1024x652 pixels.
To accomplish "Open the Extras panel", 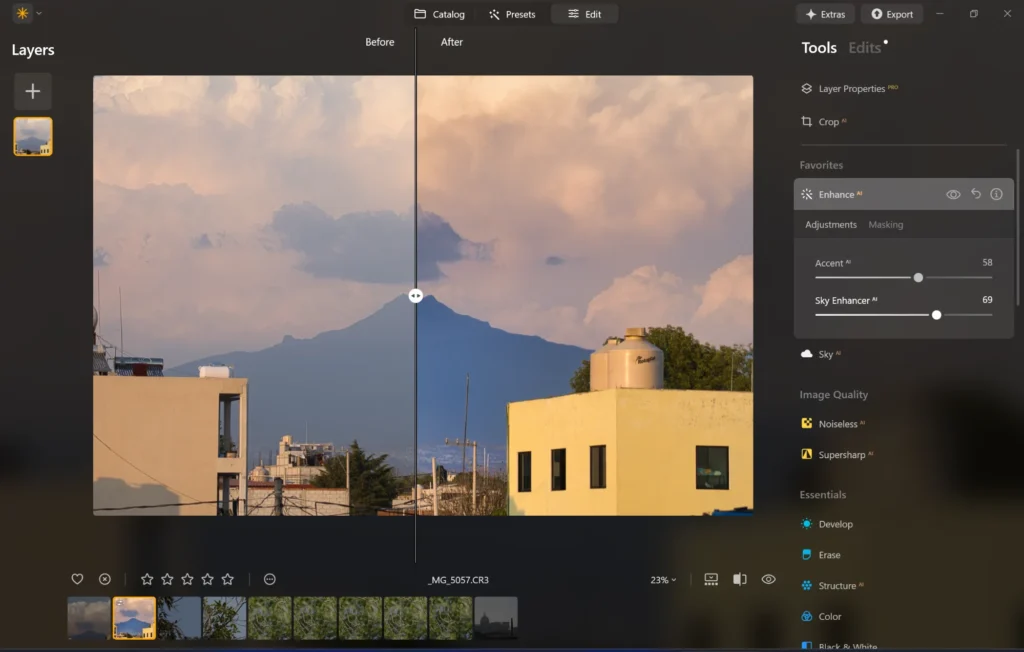I will (826, 14).
